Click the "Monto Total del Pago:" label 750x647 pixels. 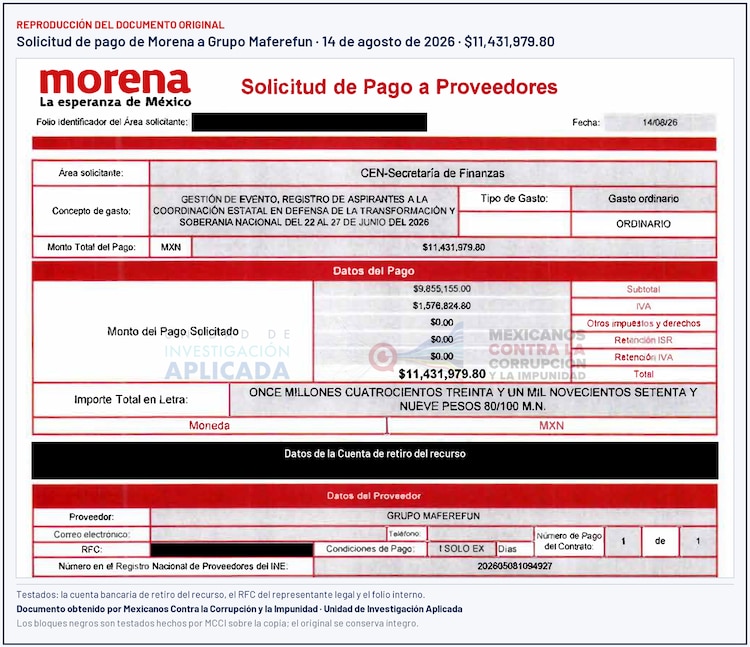pyautogui.click(x=91, y=247)
